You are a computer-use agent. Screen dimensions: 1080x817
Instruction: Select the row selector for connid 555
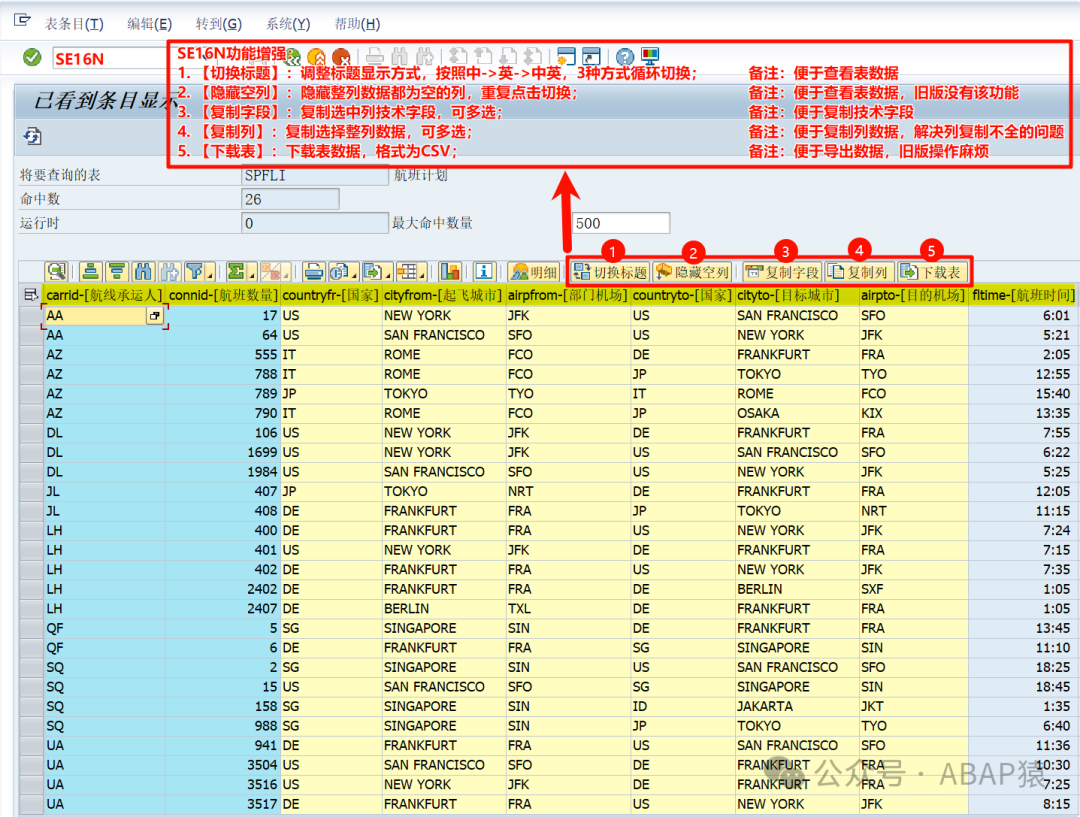click(31, 355)
